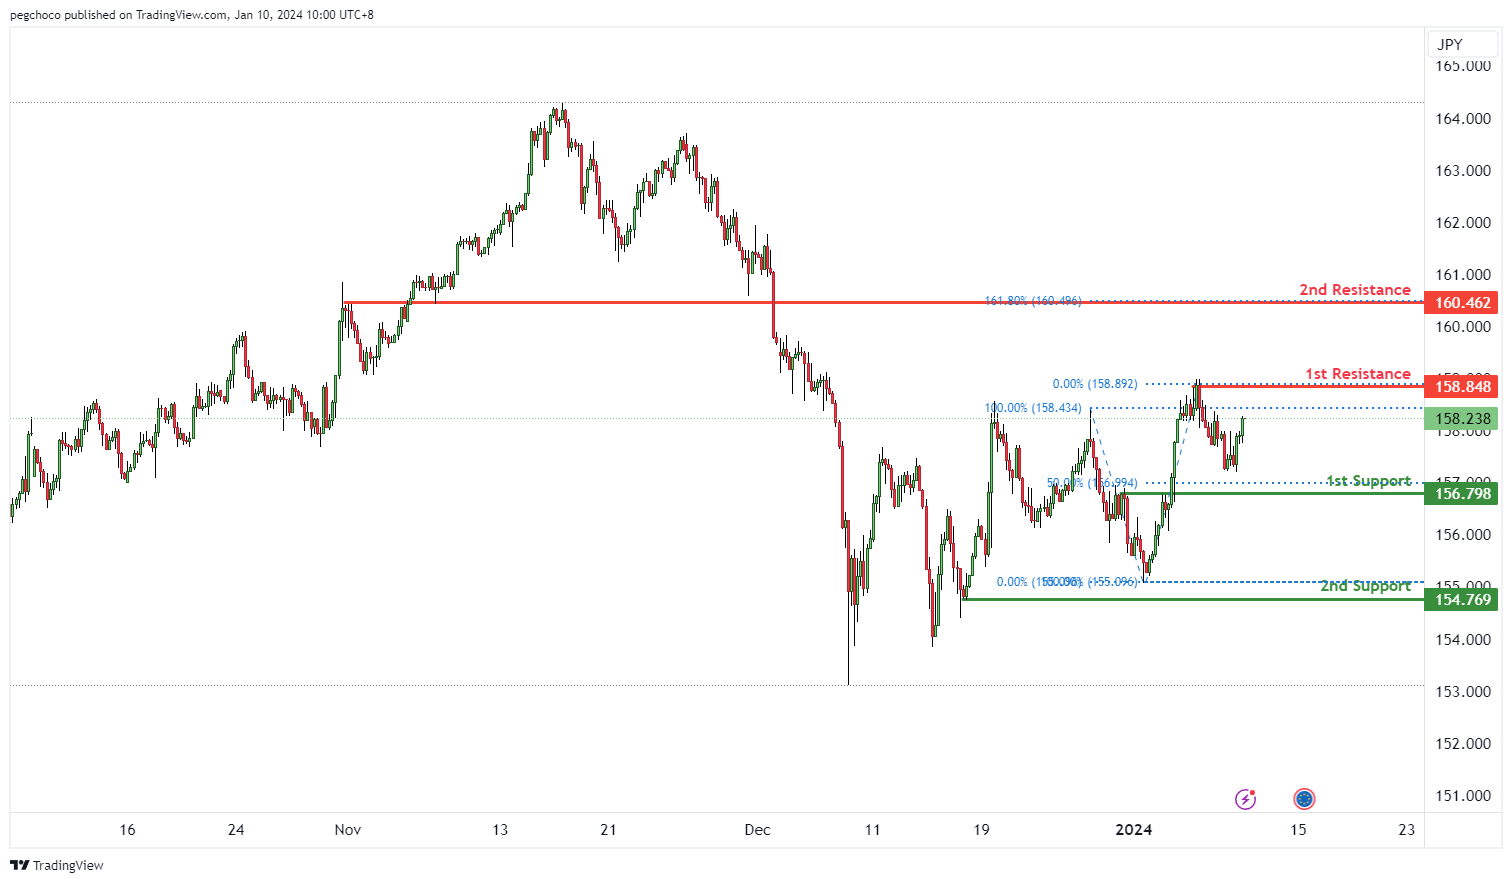Click the 100.00% (158.434) Fibonacci label
Viewport: 1512px width, 883px height.
coord(1033,408)
